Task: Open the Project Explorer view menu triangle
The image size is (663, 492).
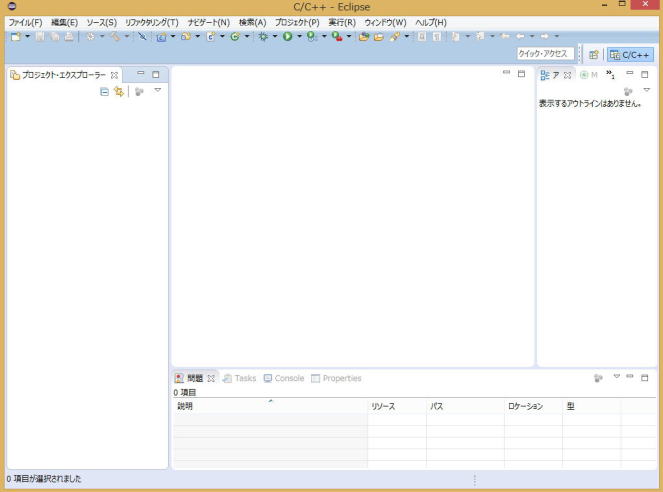Action: tap(157, 90)
